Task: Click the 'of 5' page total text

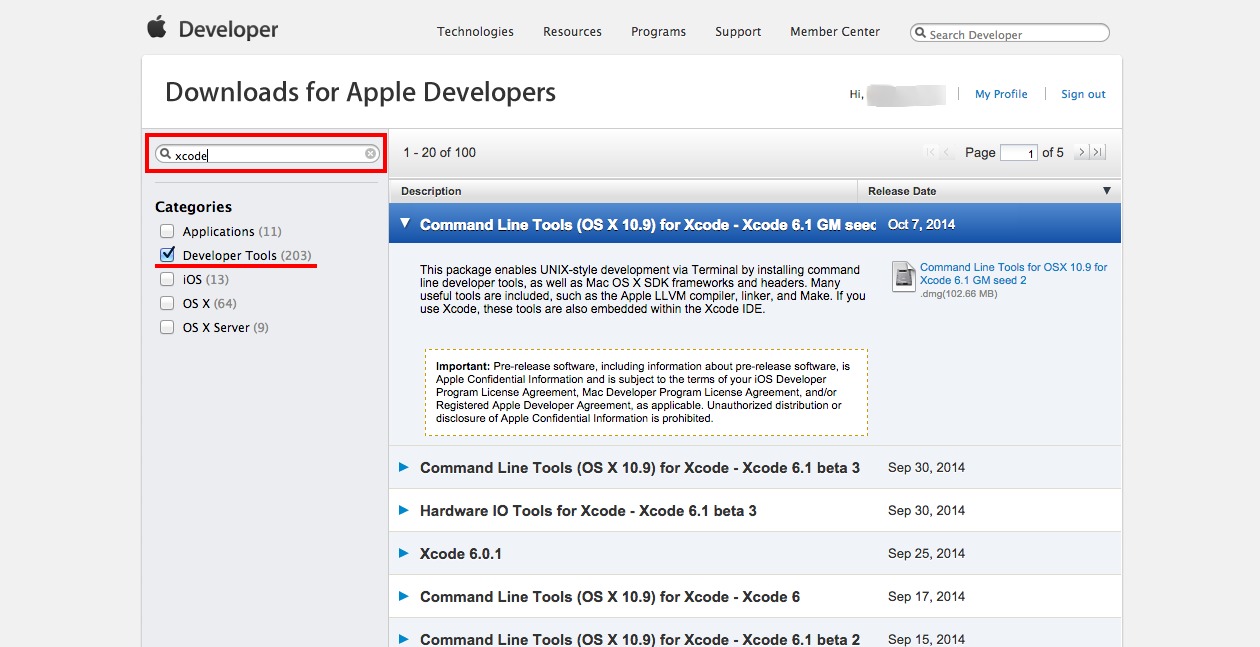Action: pyautogui.click(x=1053, y=153)
